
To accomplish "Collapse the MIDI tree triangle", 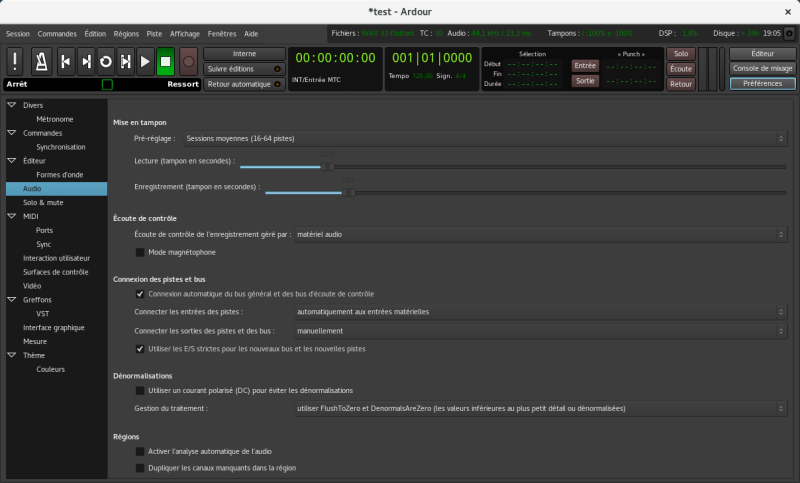I will click(x=12, y=216).
